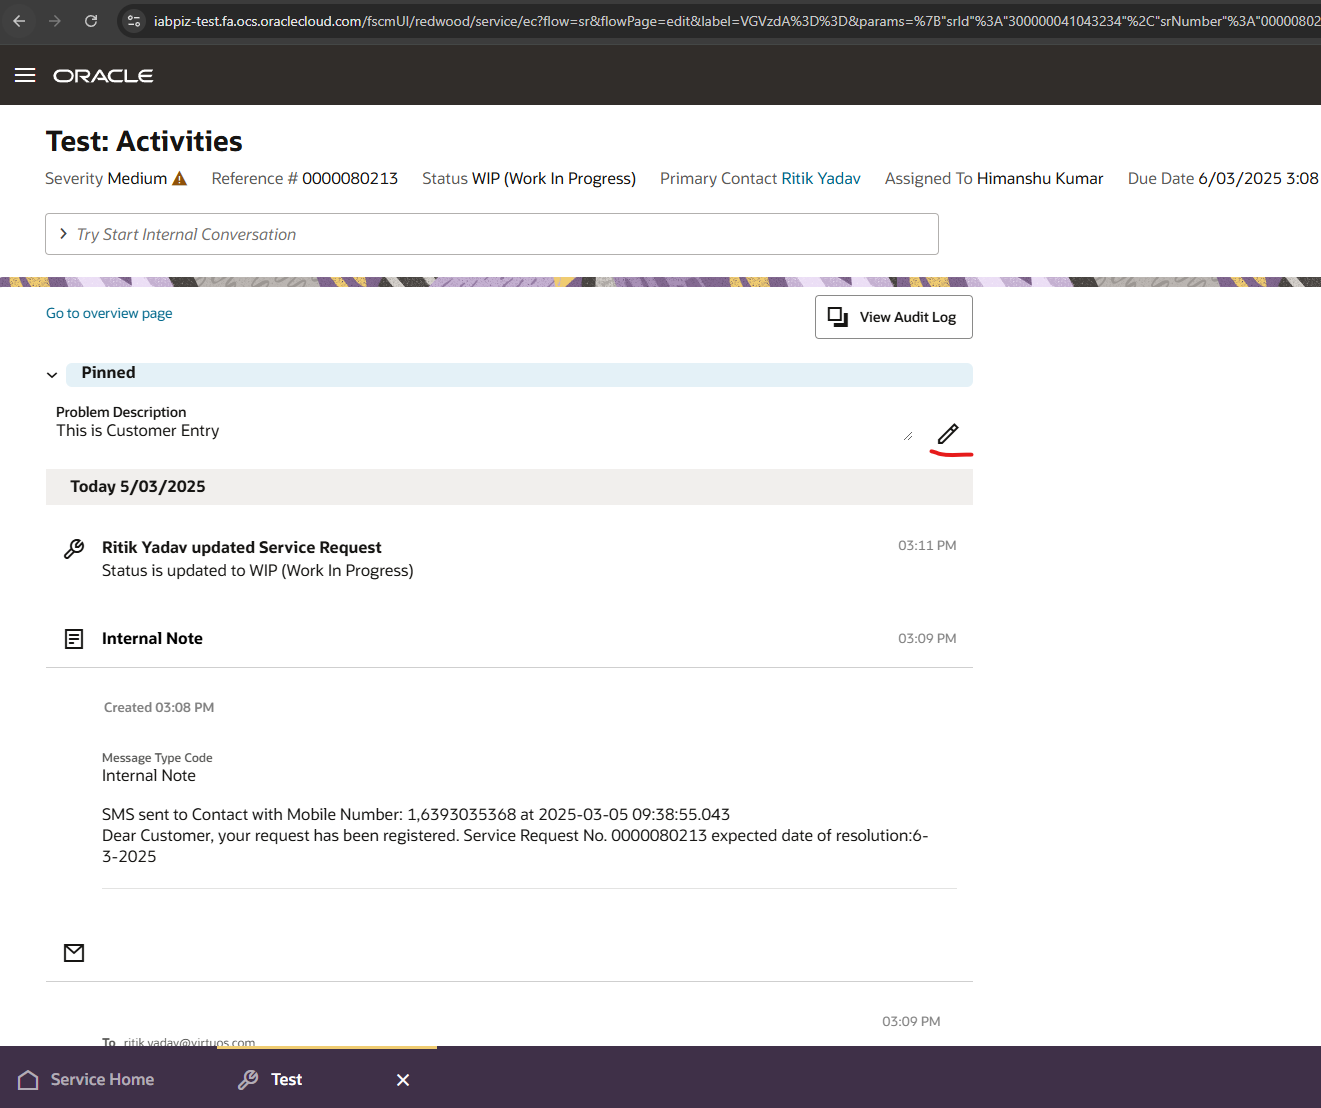This screenshot has height=1108, width=1321.
Task: Select the Internal Note document icon
Action: (73, 638)
